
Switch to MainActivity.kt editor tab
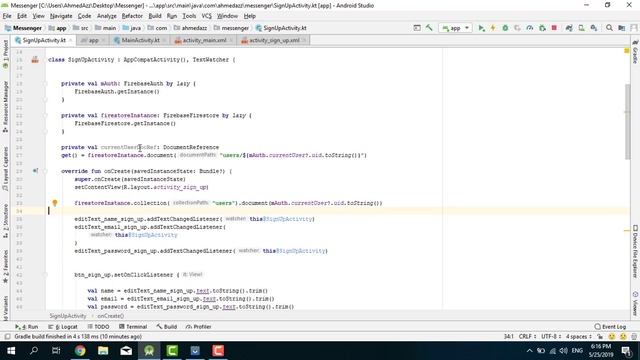140,40
